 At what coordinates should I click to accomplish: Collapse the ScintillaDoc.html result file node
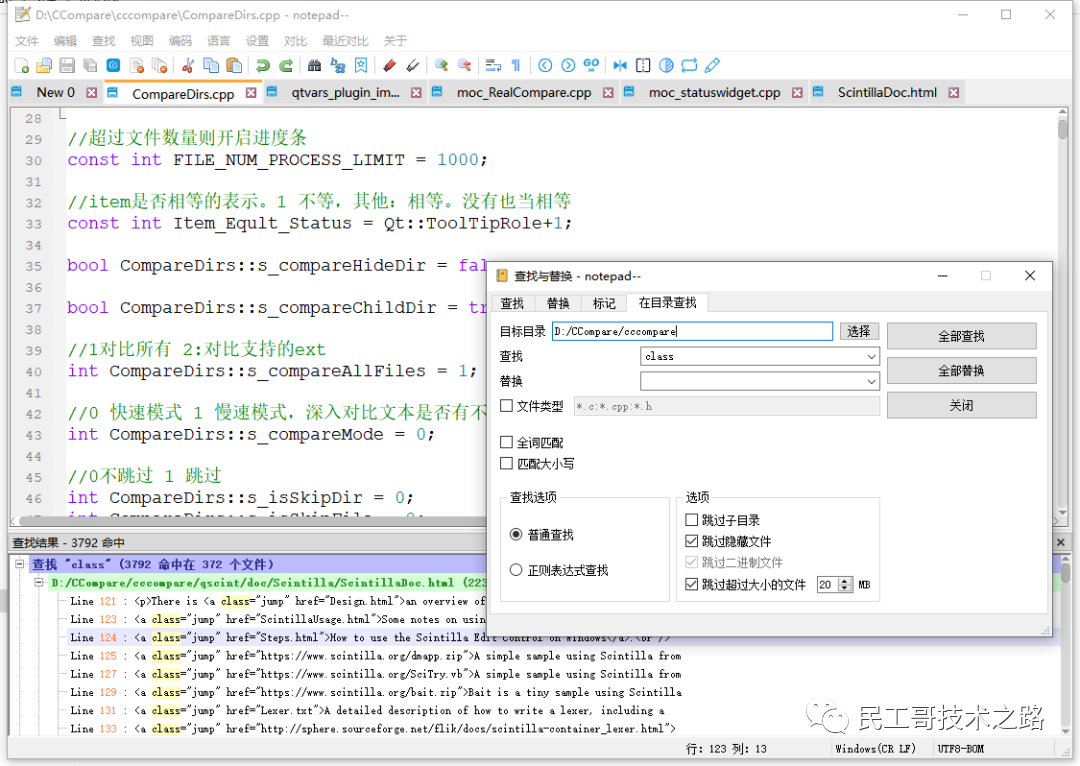(x=39, y=582)
